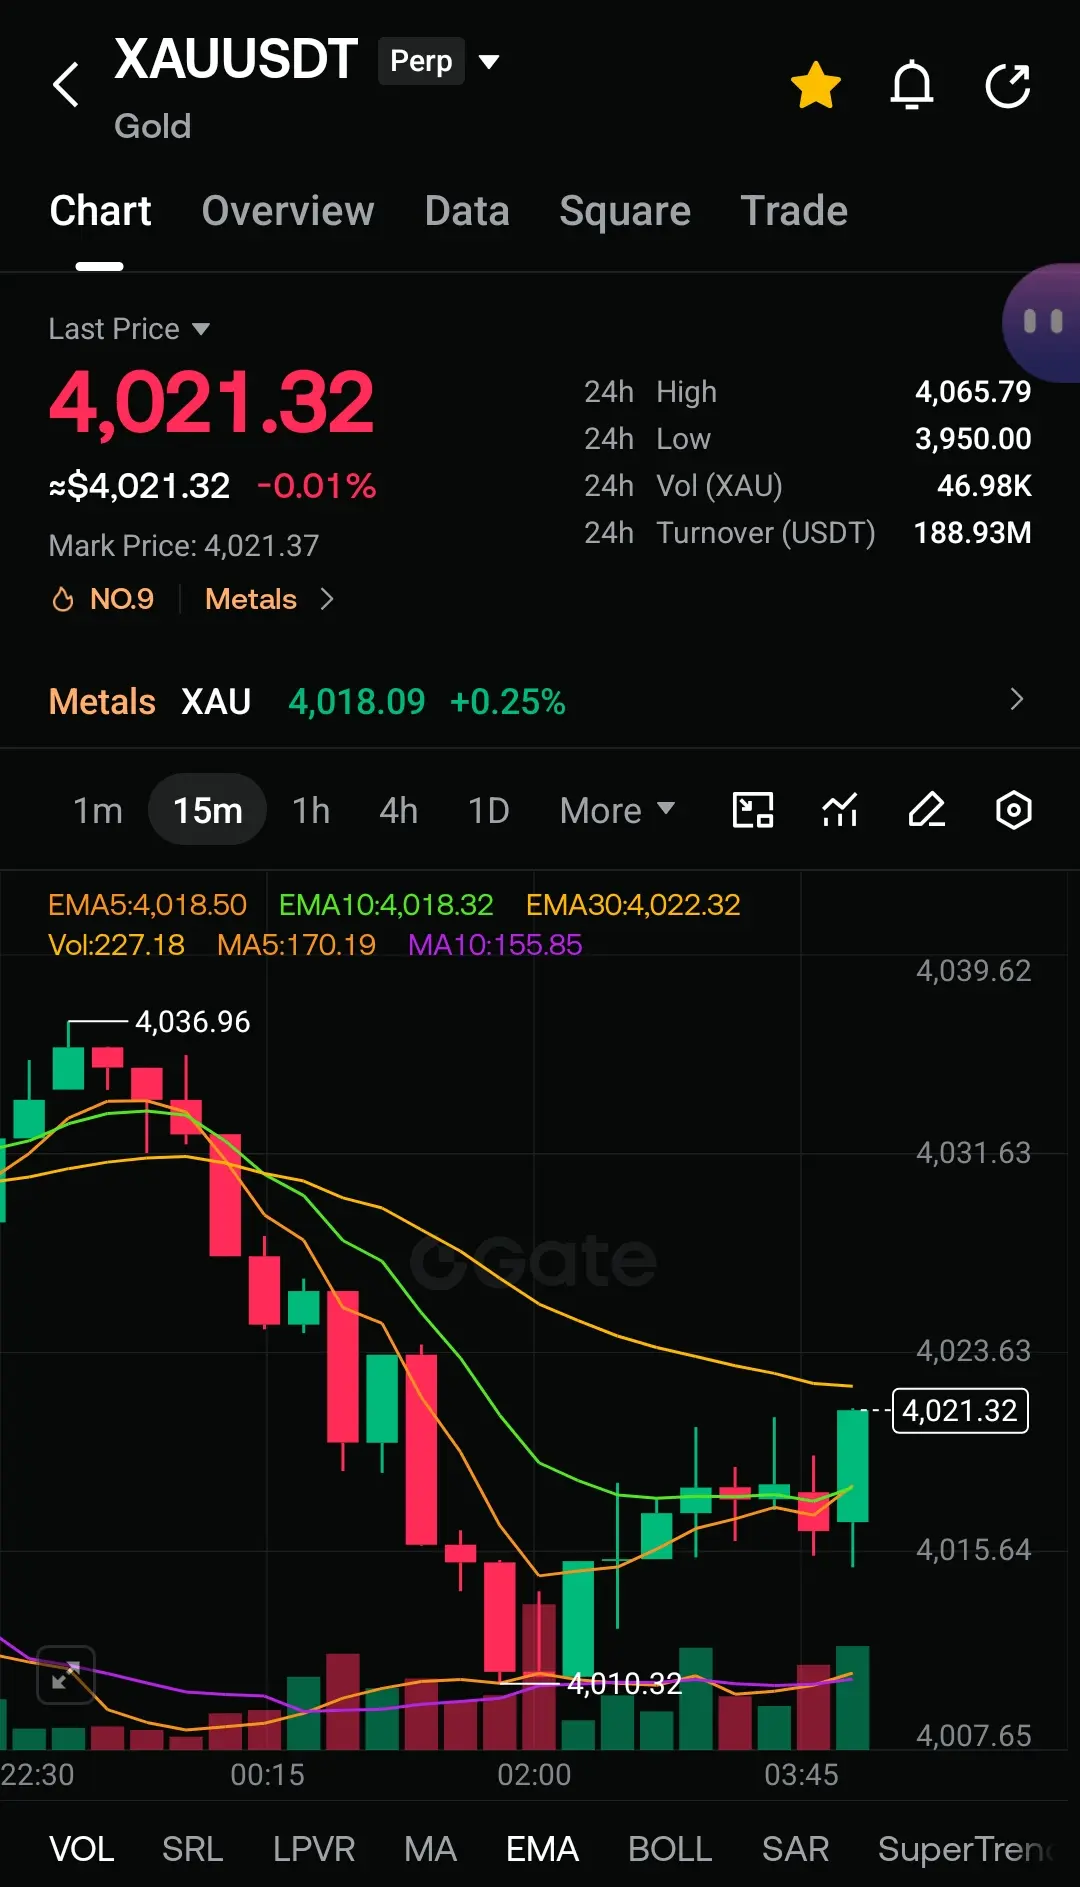
Task: Toggle the SAR indicator
Action: point(795,1849)
